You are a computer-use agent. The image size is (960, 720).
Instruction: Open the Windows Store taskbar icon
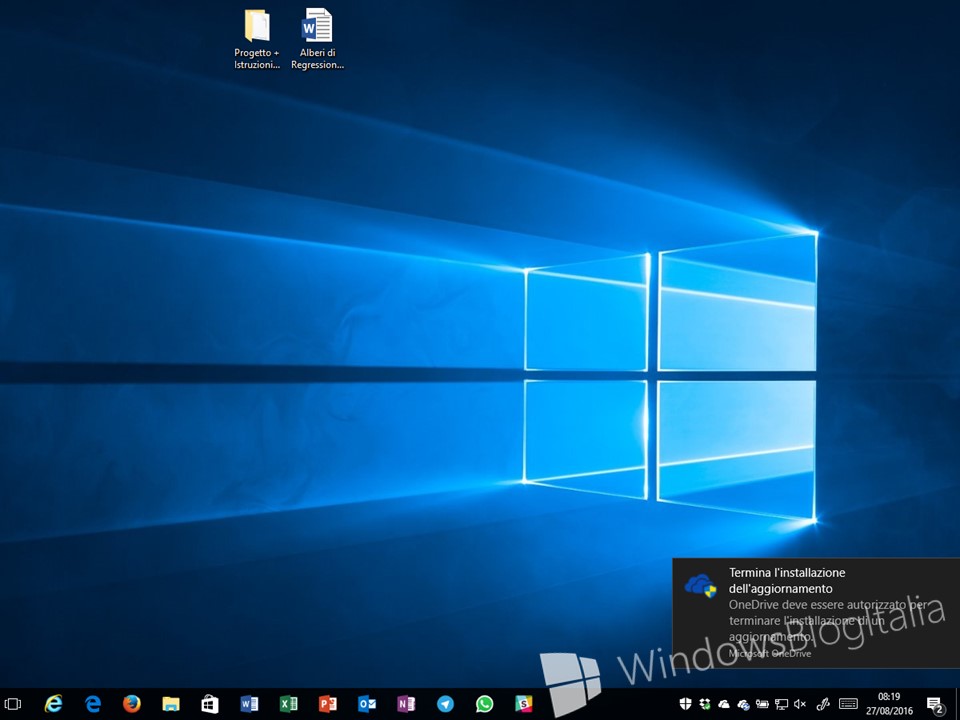click(x=210, y=704)
